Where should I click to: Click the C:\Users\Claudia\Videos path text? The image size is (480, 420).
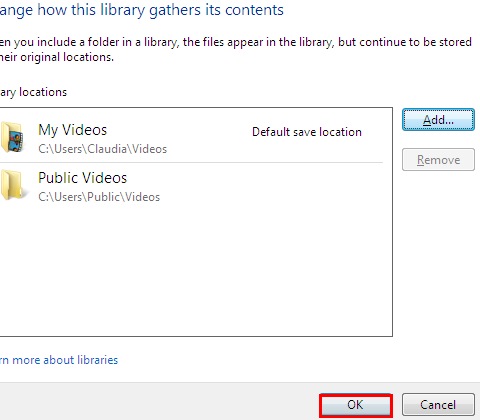pos(102,149)
